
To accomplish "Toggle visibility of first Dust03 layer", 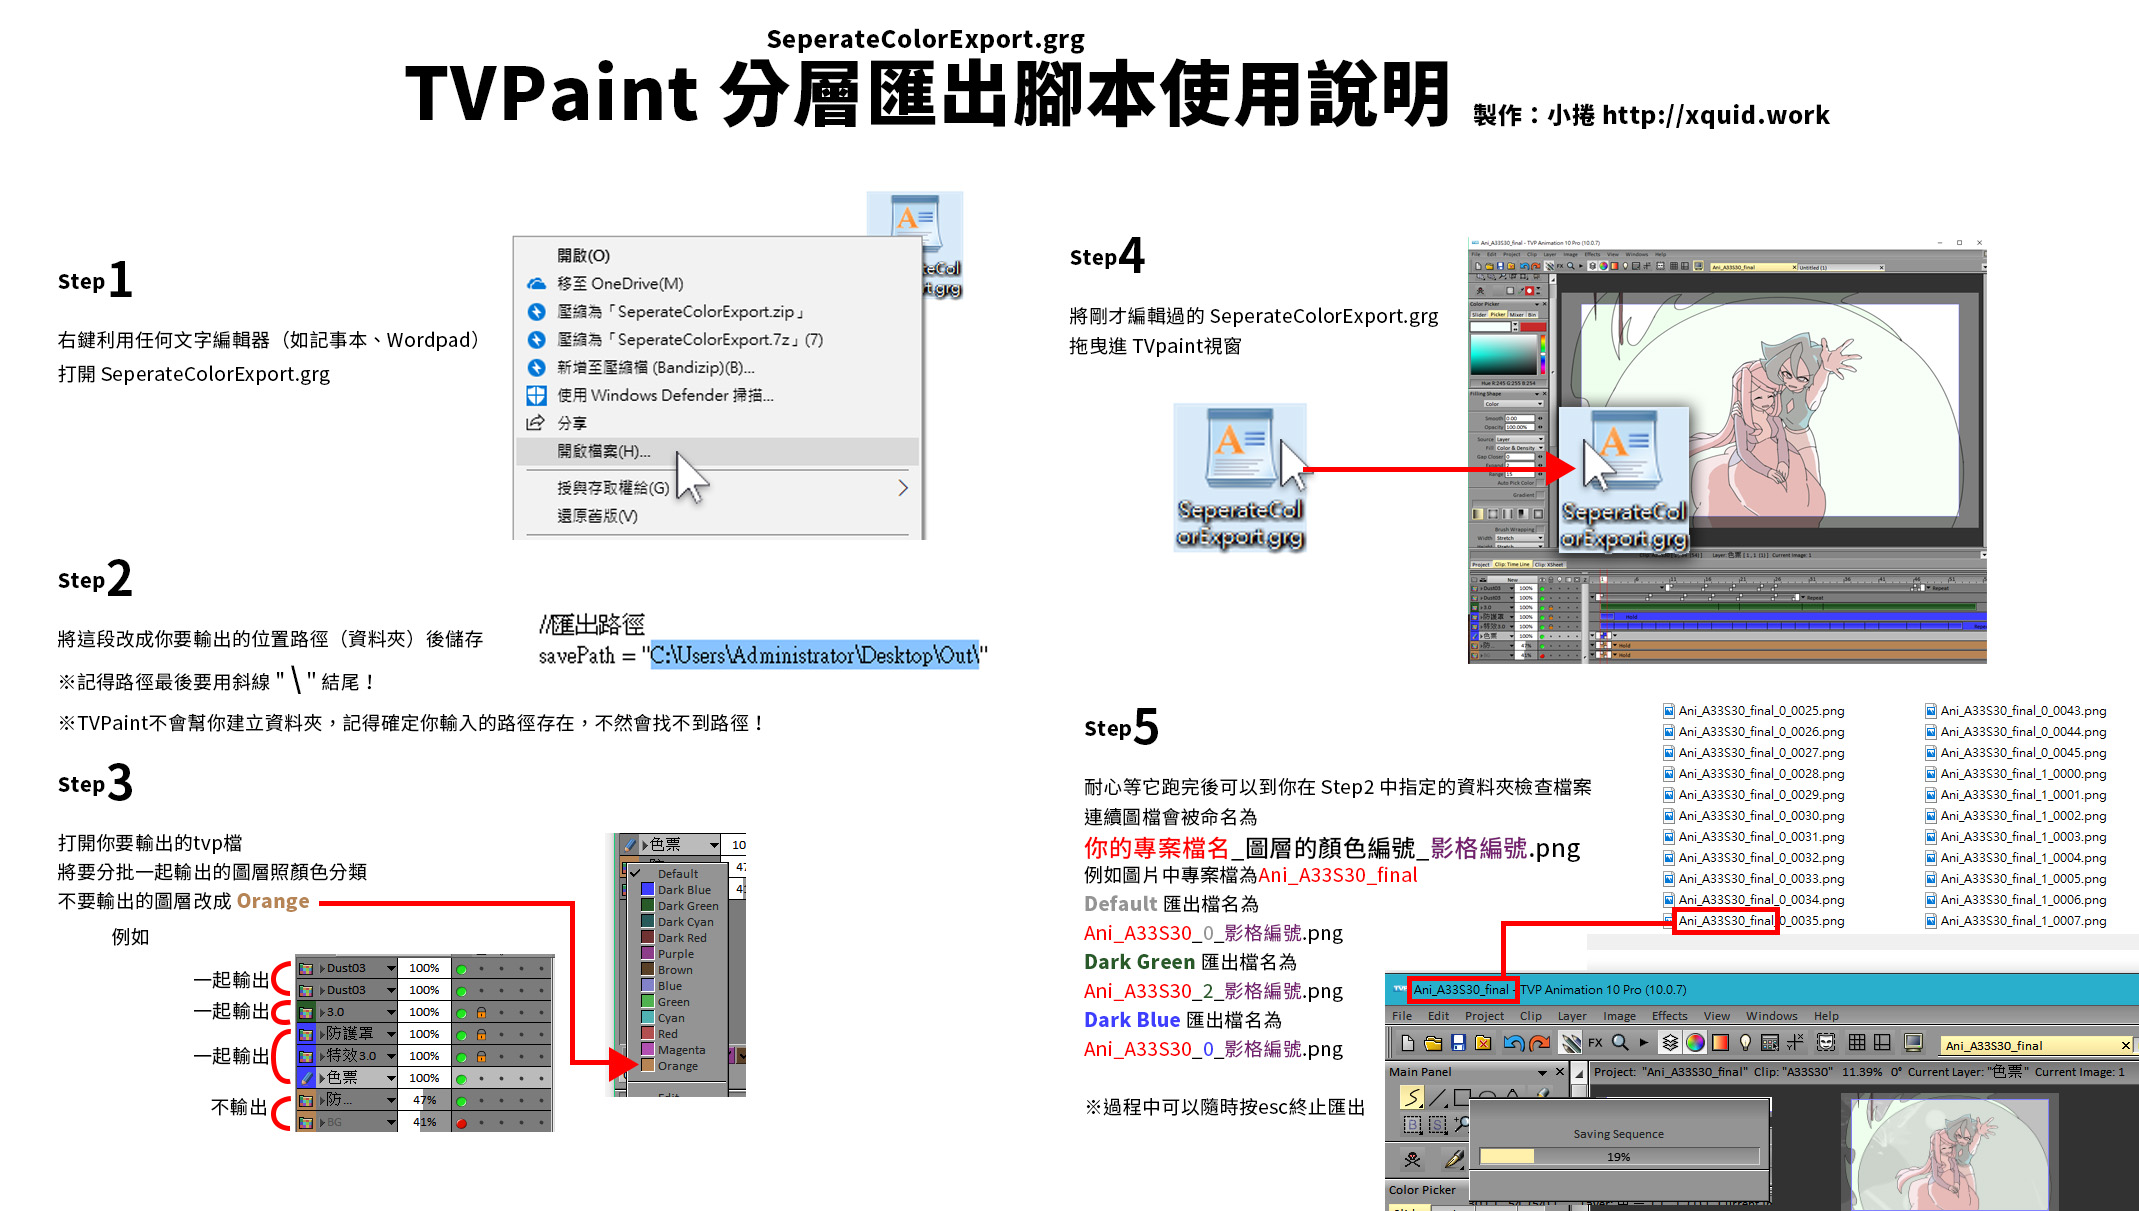I will click(x=461, y=969).
